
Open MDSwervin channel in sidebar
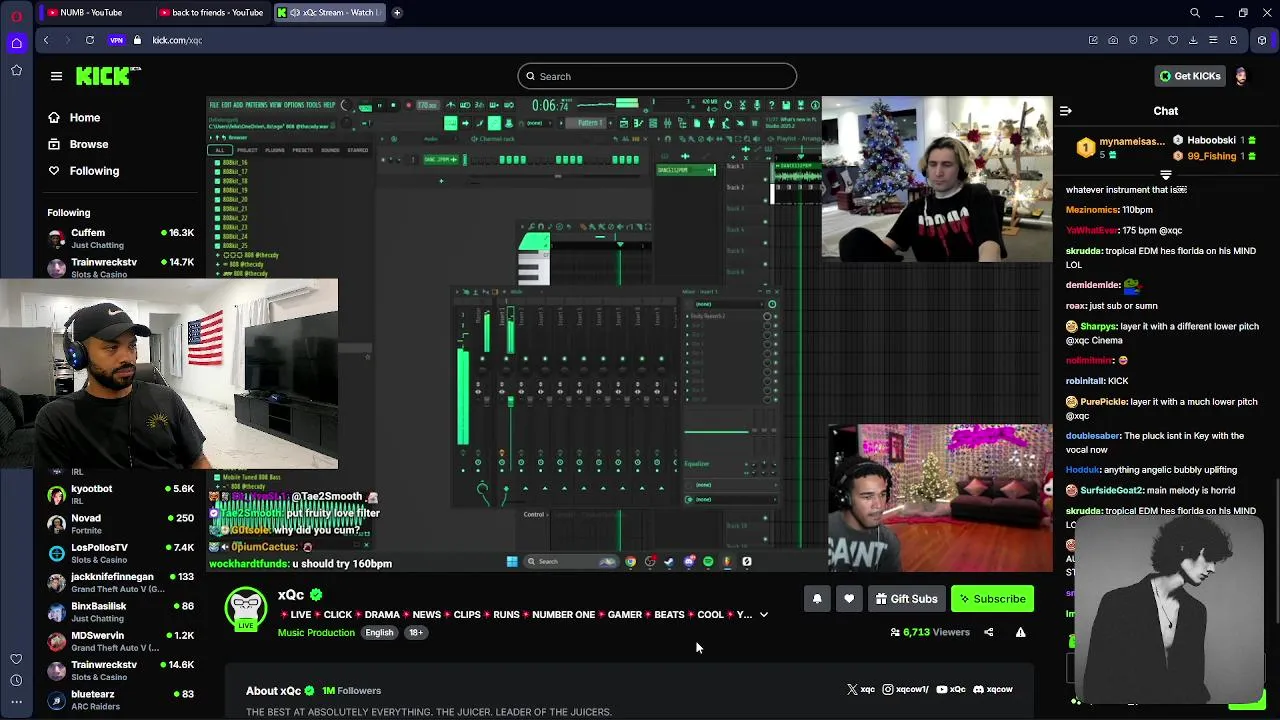coord(120,641)
